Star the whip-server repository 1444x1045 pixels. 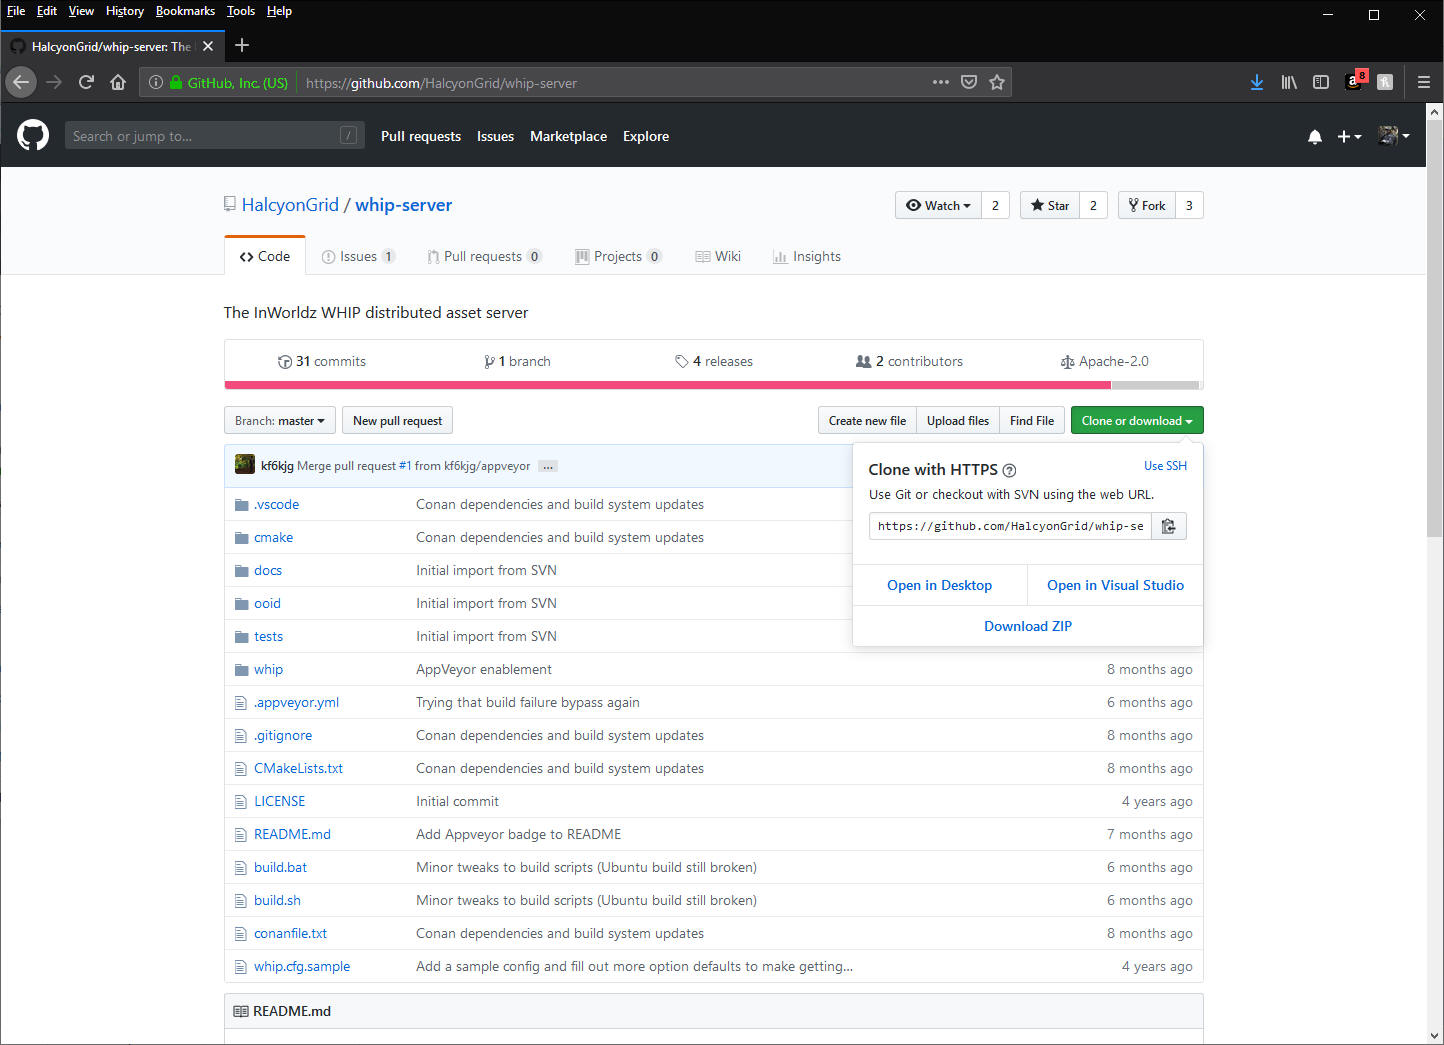pyautogui.click(x=1050, y=205)
